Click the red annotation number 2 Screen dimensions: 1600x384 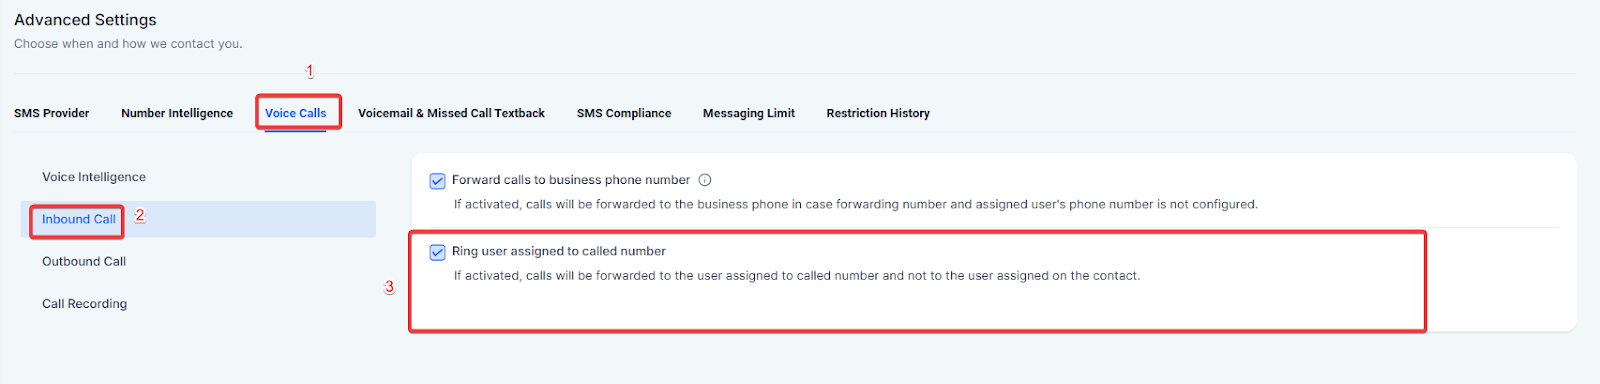click(x=140, y=215)
